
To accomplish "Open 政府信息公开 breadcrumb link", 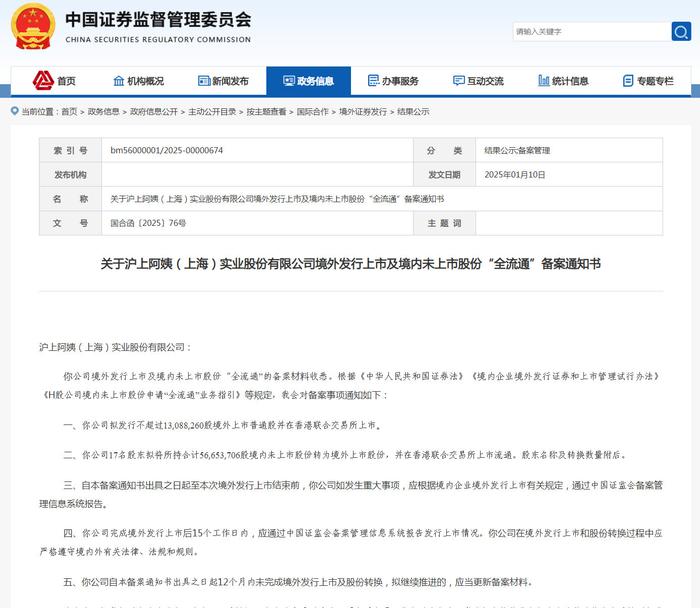I will tap(154, 112).
